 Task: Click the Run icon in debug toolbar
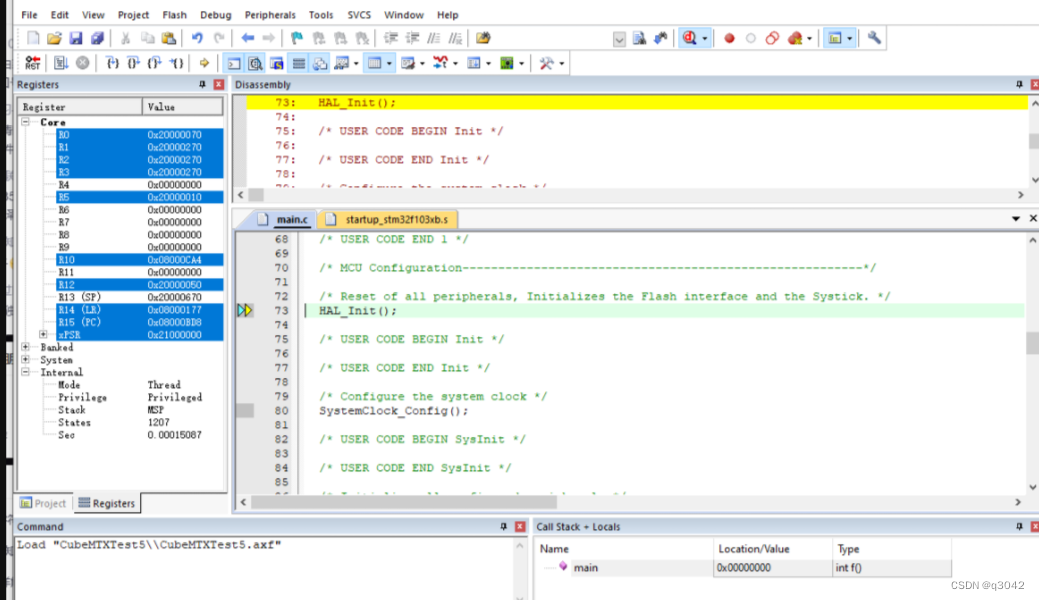(60, 63)
